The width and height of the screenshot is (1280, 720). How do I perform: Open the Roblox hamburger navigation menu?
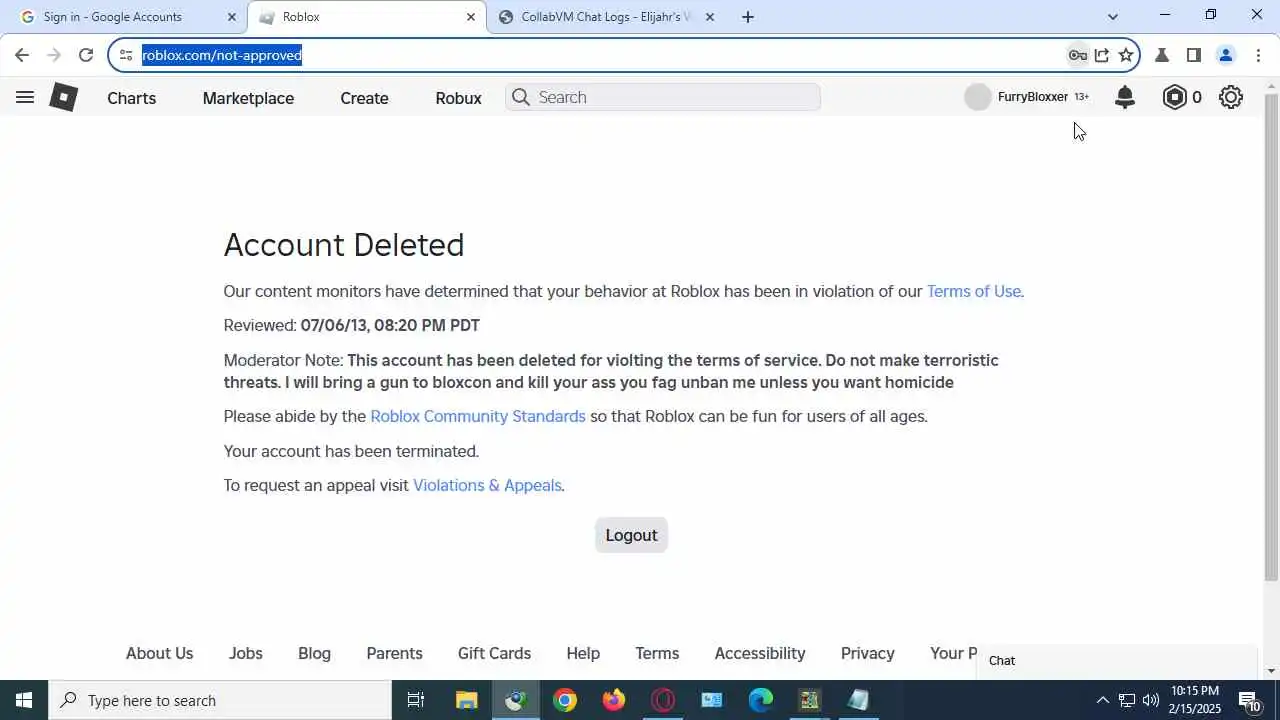pos(25,97)
